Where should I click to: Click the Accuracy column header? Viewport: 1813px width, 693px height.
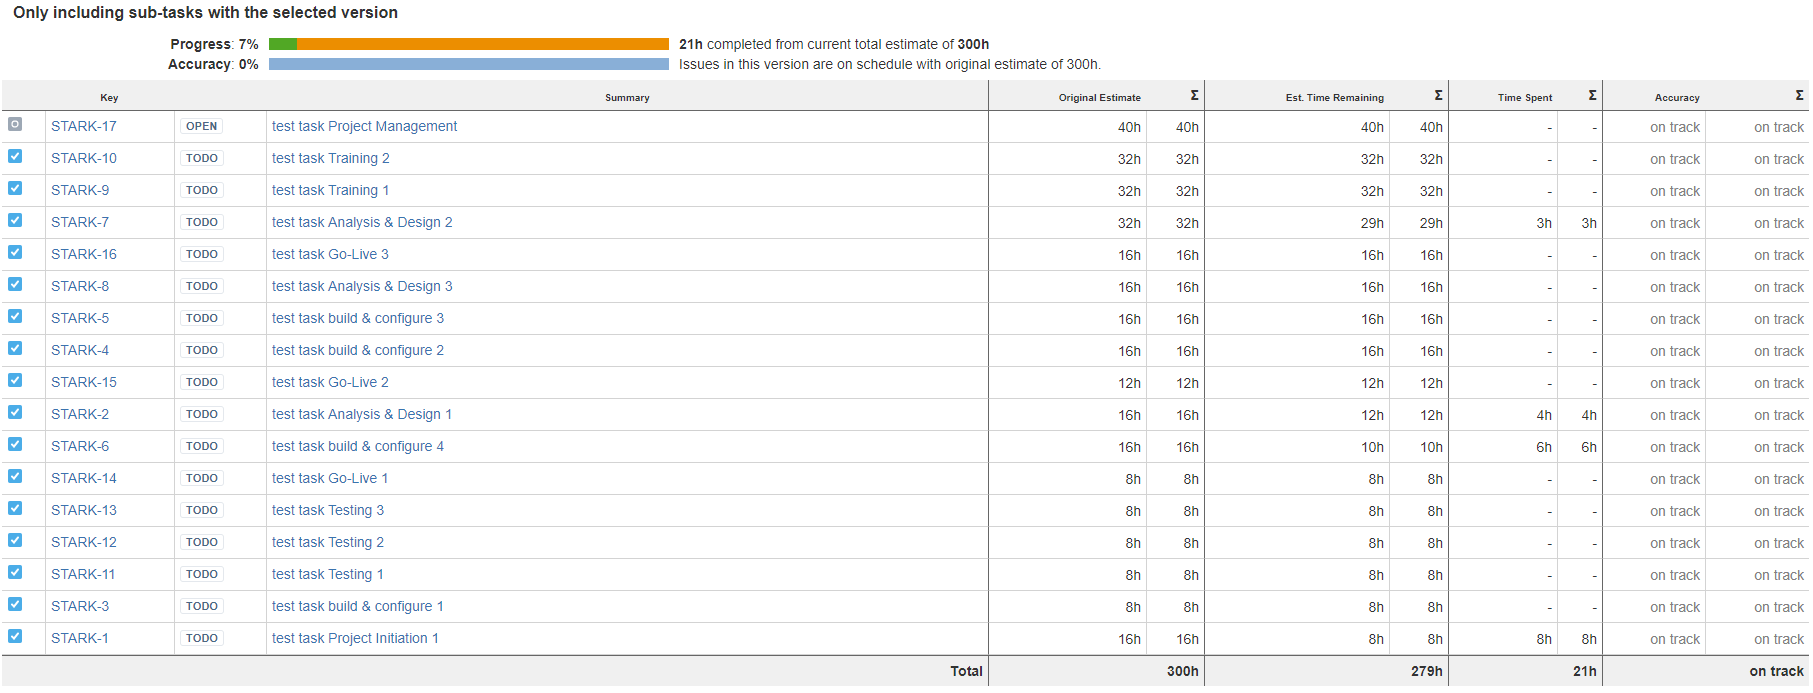[1677, 98]
